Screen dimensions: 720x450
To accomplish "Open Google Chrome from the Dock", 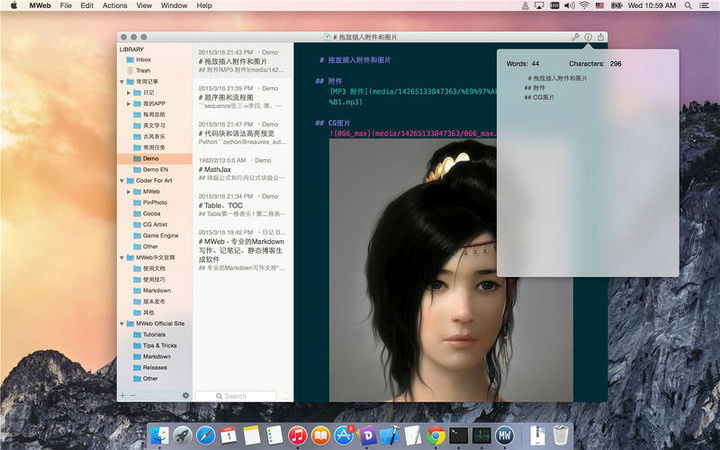I will pyautogui.click(x=435, y=435).
